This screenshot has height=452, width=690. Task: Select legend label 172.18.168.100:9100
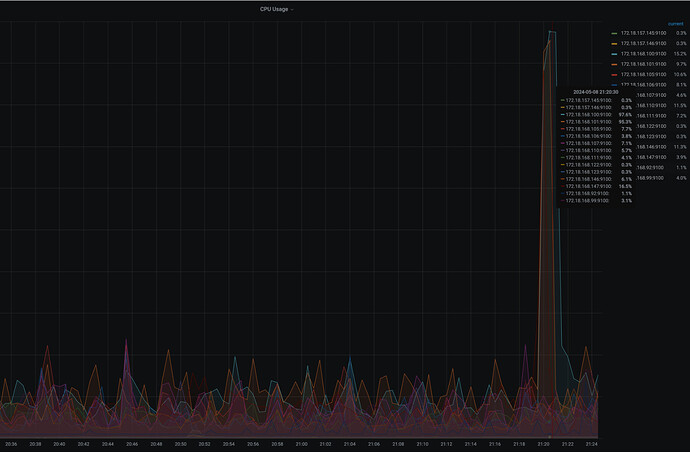pyautogui.click(x=641, y=54)
